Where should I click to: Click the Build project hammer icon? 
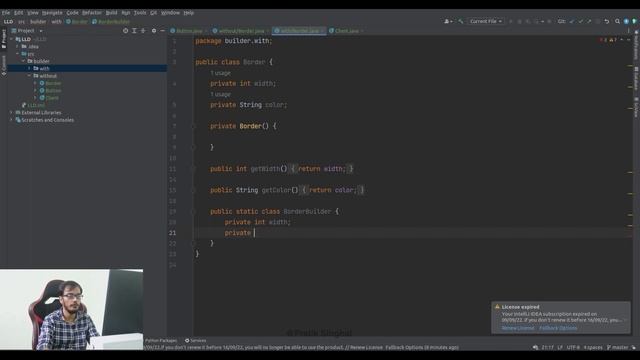pos(461,21)
